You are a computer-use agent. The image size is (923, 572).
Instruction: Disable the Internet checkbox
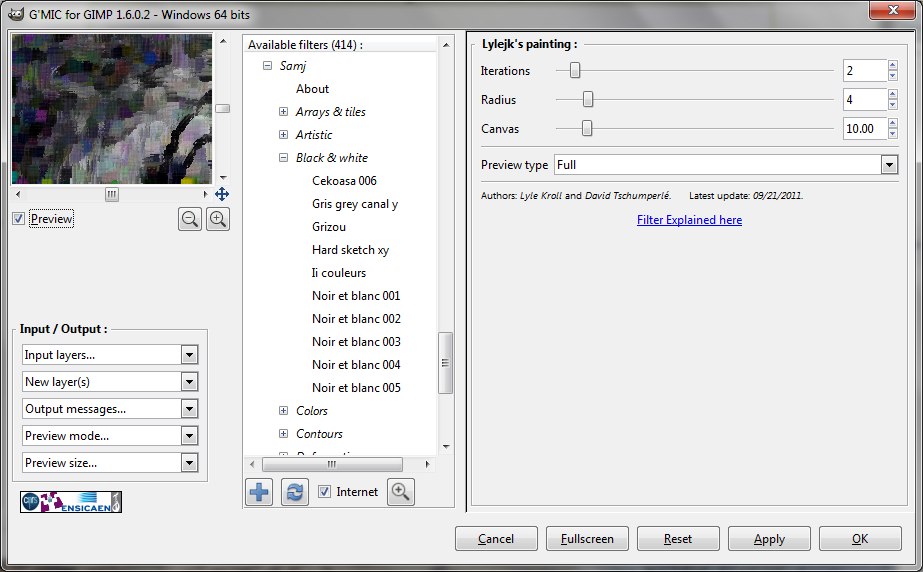pyautogui.click(x=324, y=491)
